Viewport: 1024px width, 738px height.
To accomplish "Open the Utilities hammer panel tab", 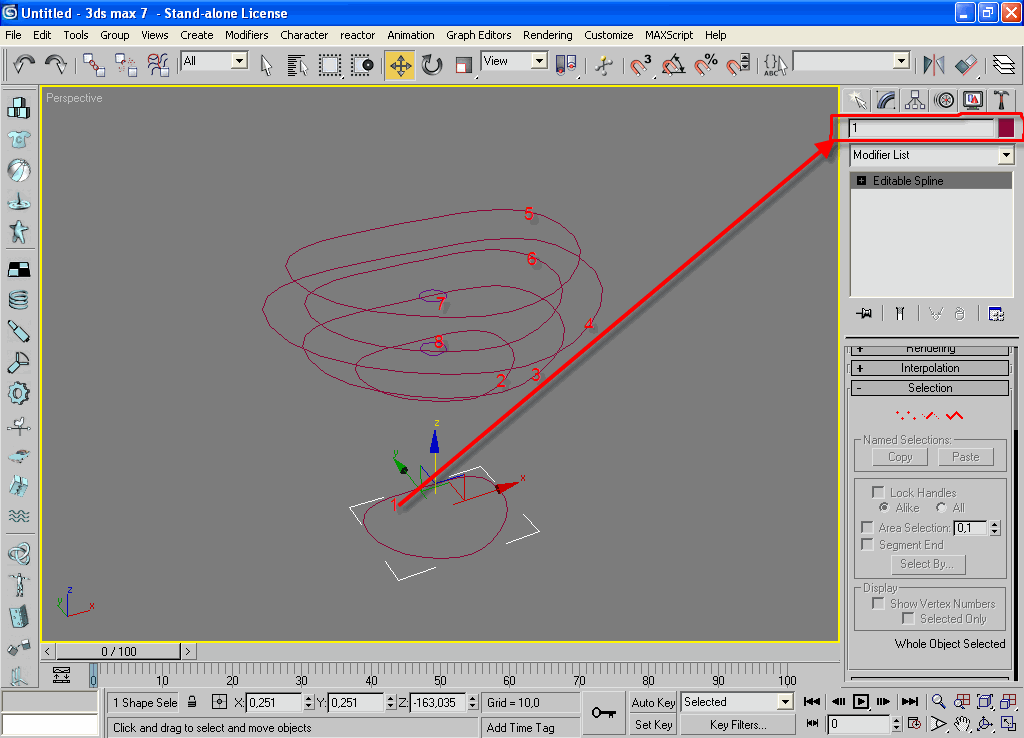I will pyautogui.click(x=1000, y=100).
